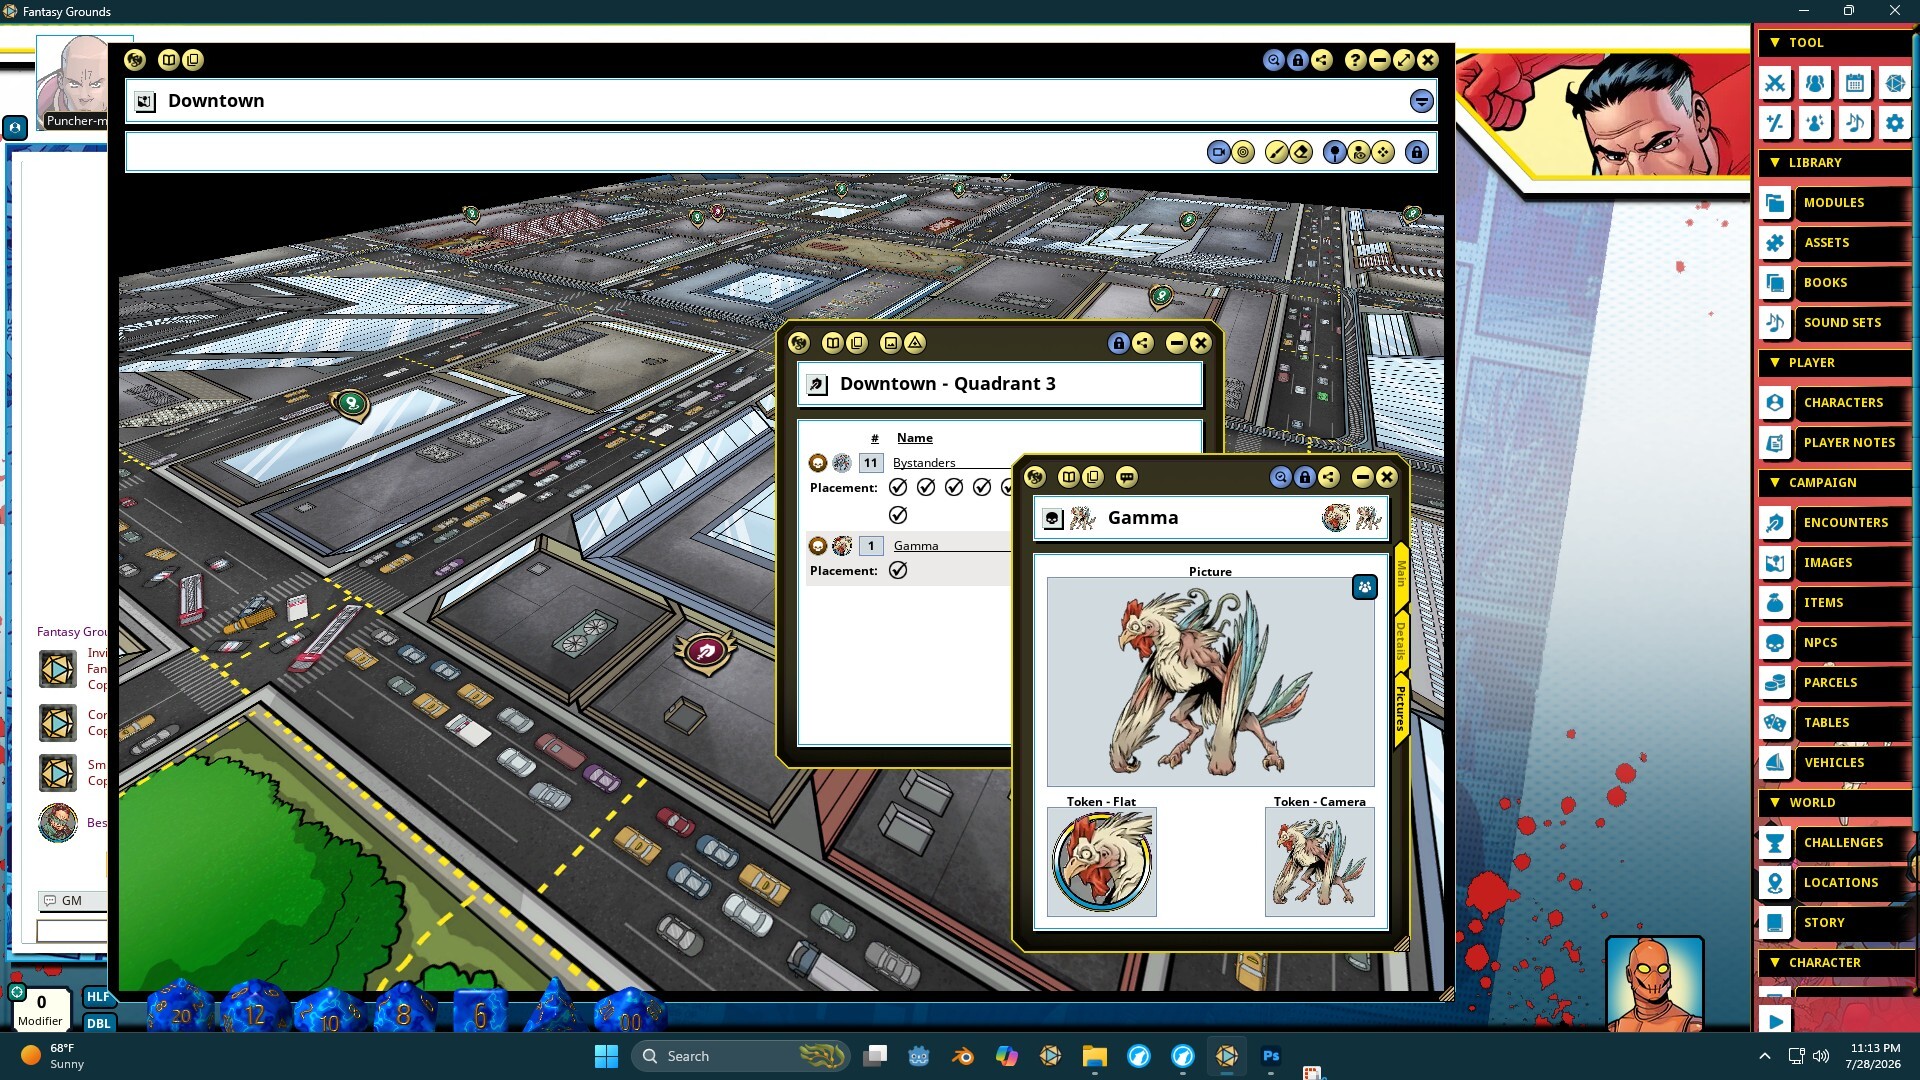Screen dimensions: 1920x1080
Task: Toggle the lock in Downtown image toolbar
Action: (1416, 152)
